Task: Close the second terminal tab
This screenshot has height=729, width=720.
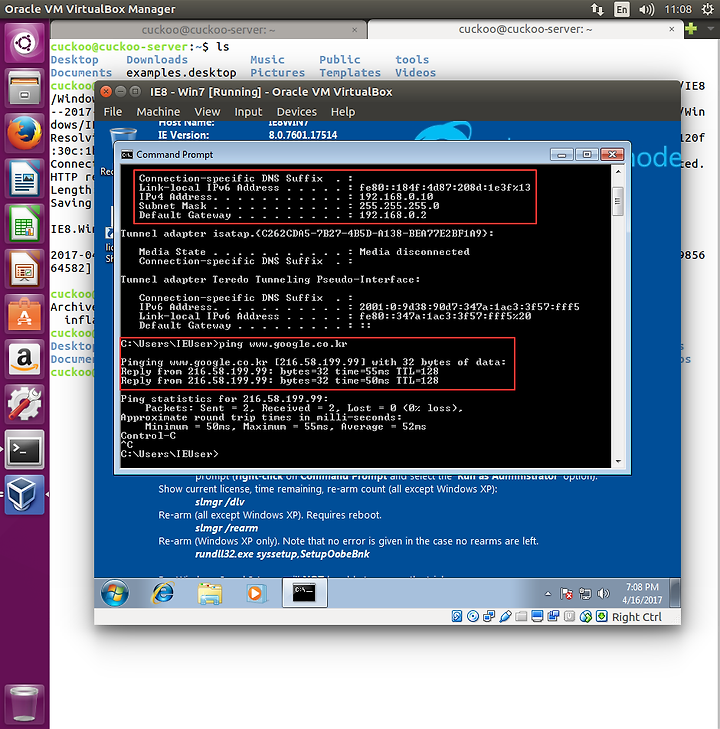Action: [x=672, y=29]
